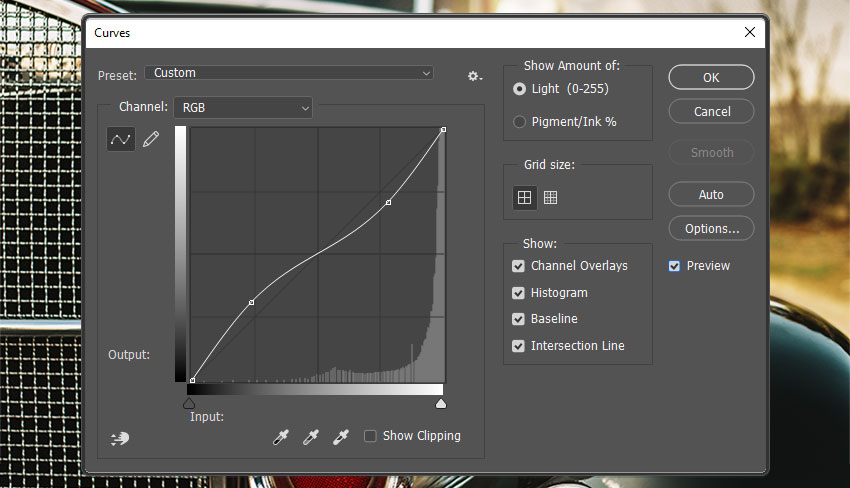Open the preset options gear menu
The image size is (850, 488).
point(475,76)
